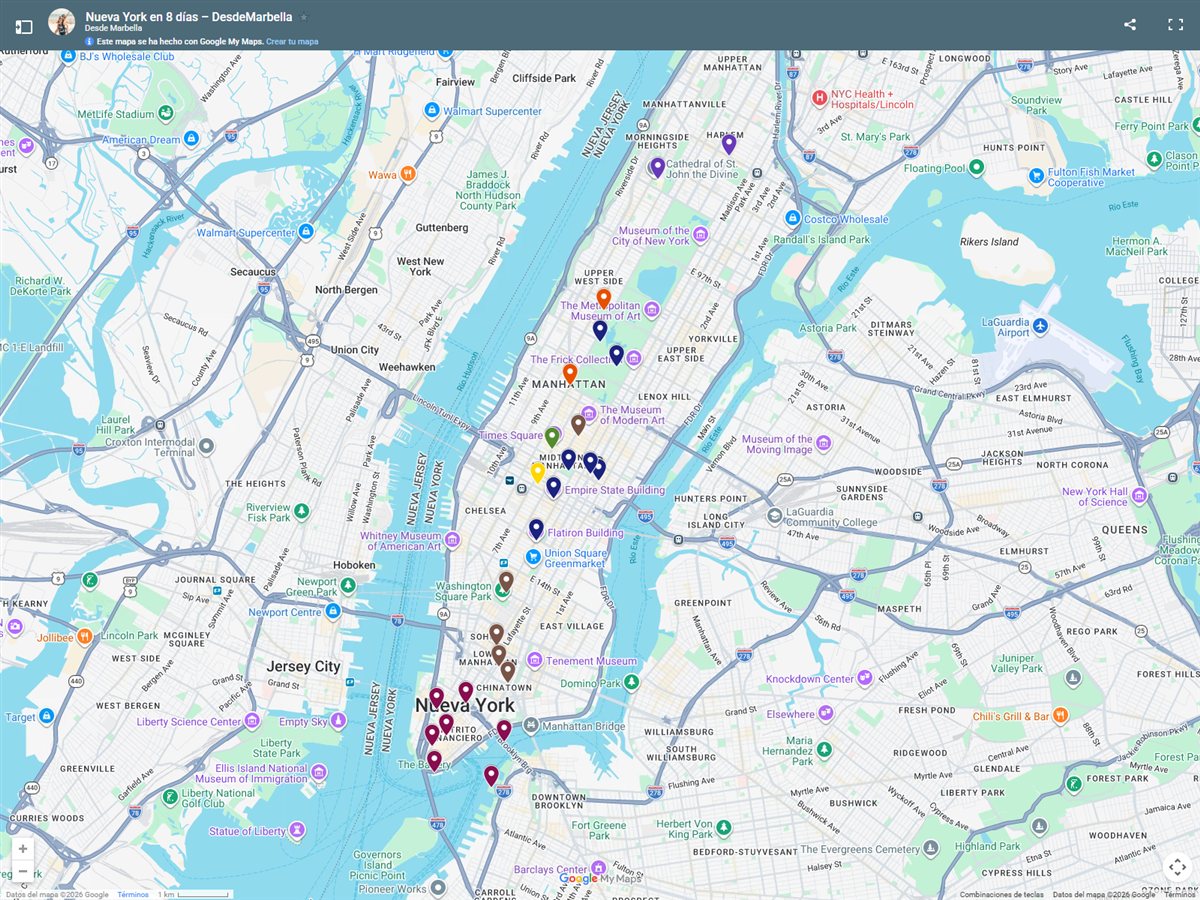
Task: Click the 'Knockdown Center' label
Action: tap(810, 679)
